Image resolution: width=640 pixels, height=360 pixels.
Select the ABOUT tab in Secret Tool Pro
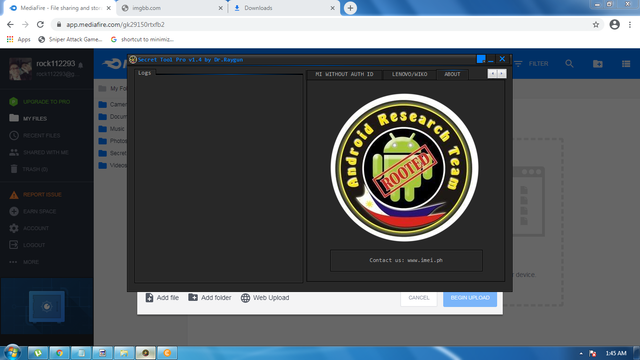pyautogui.click(x=452, y=74)
